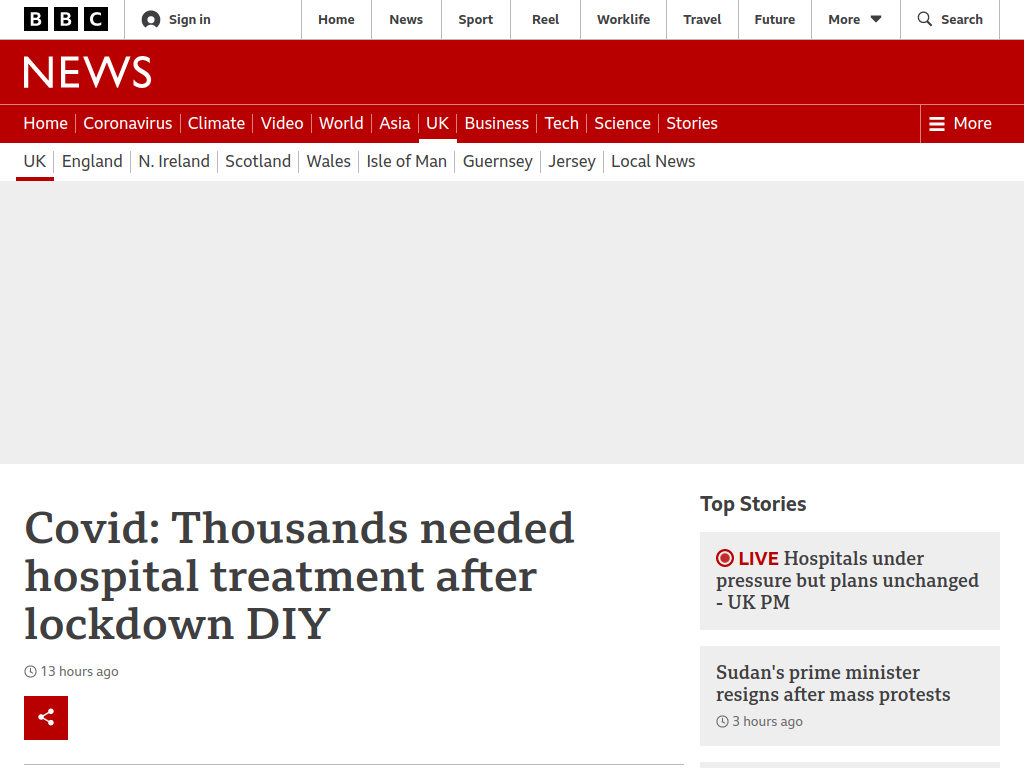This screenshot has height=768, width=1024.
Task: Click the hamburger menu icon beside More
Action: click(937, 123)
